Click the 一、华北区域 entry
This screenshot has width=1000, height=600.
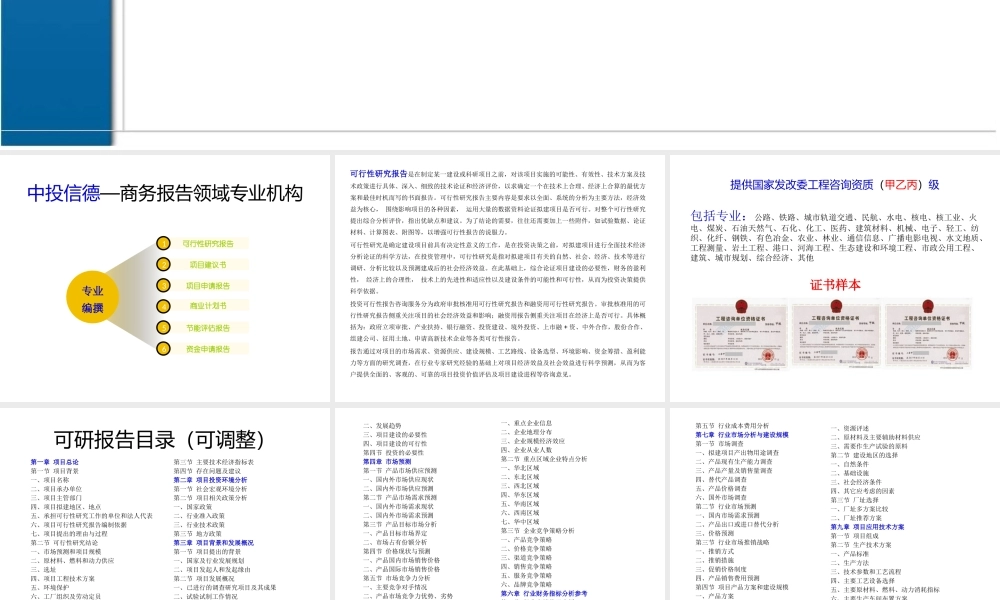tap(520, 467)
